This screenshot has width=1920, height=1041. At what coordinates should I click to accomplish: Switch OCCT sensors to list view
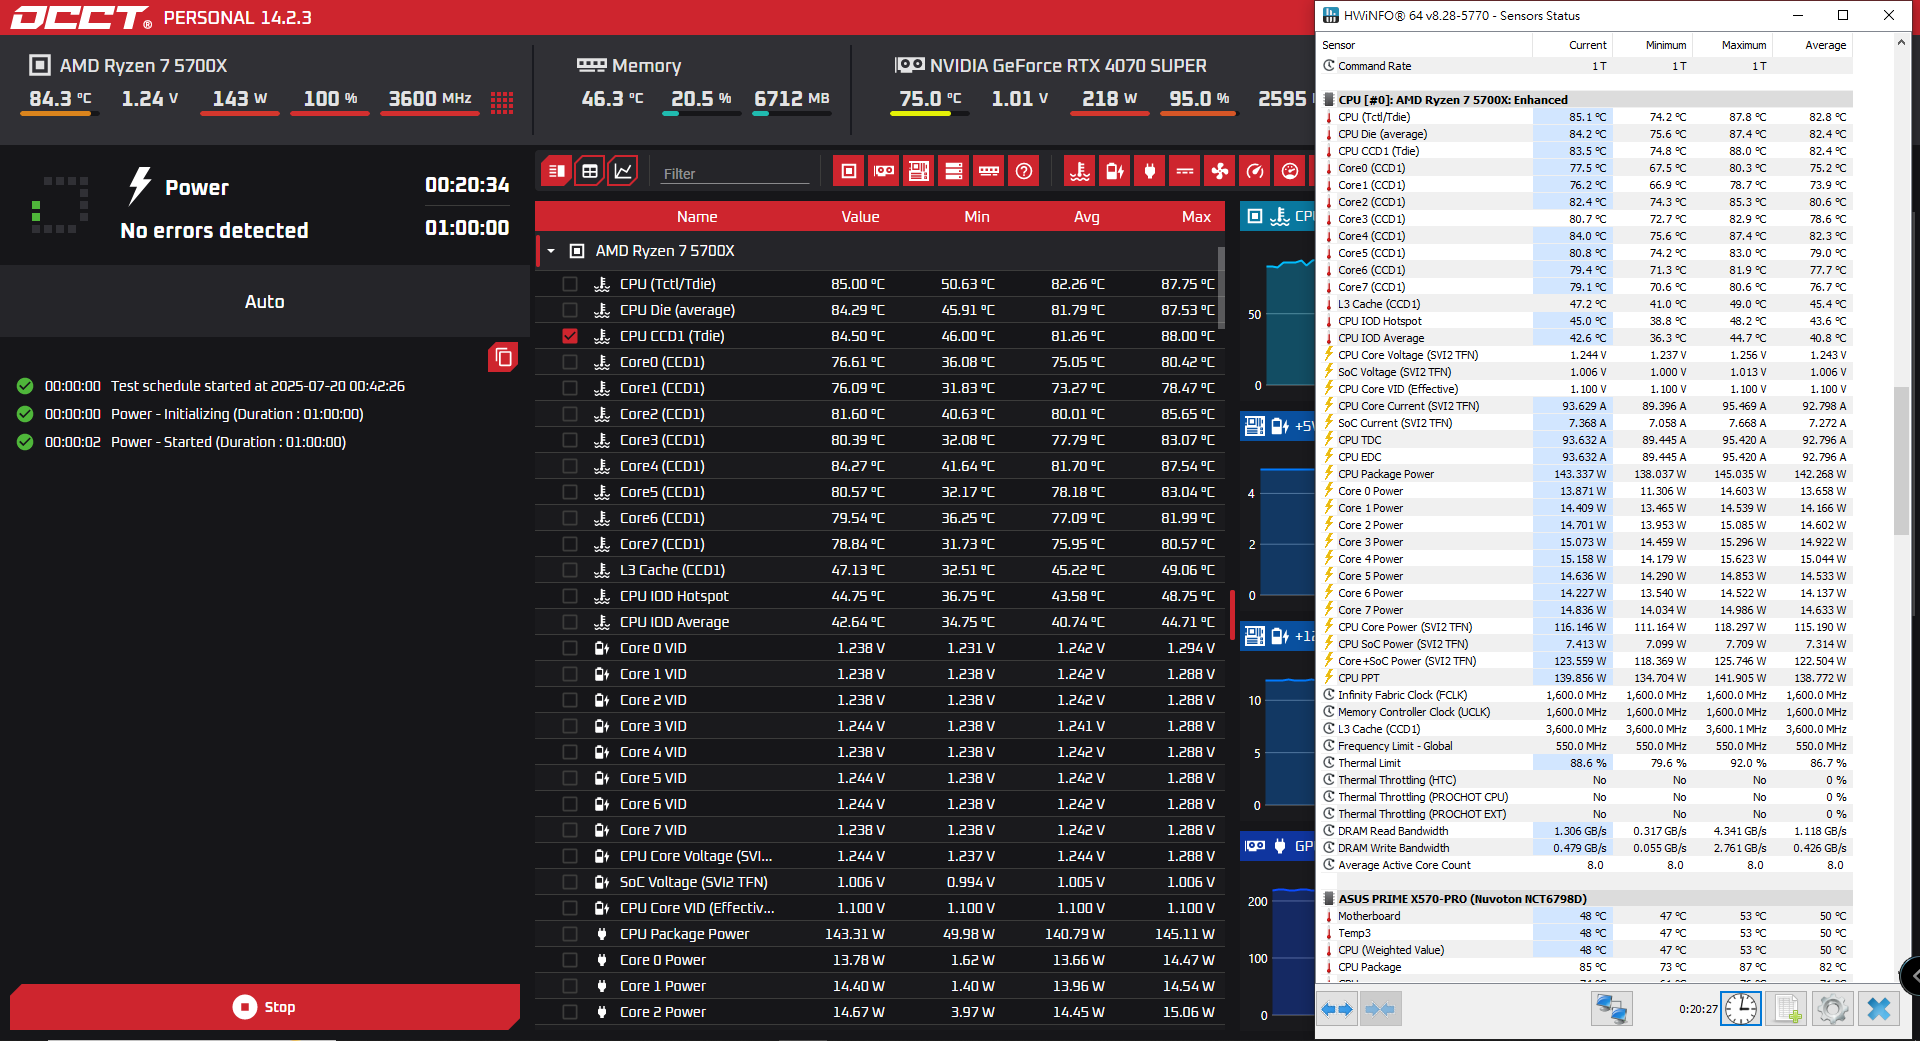(557, 171)
